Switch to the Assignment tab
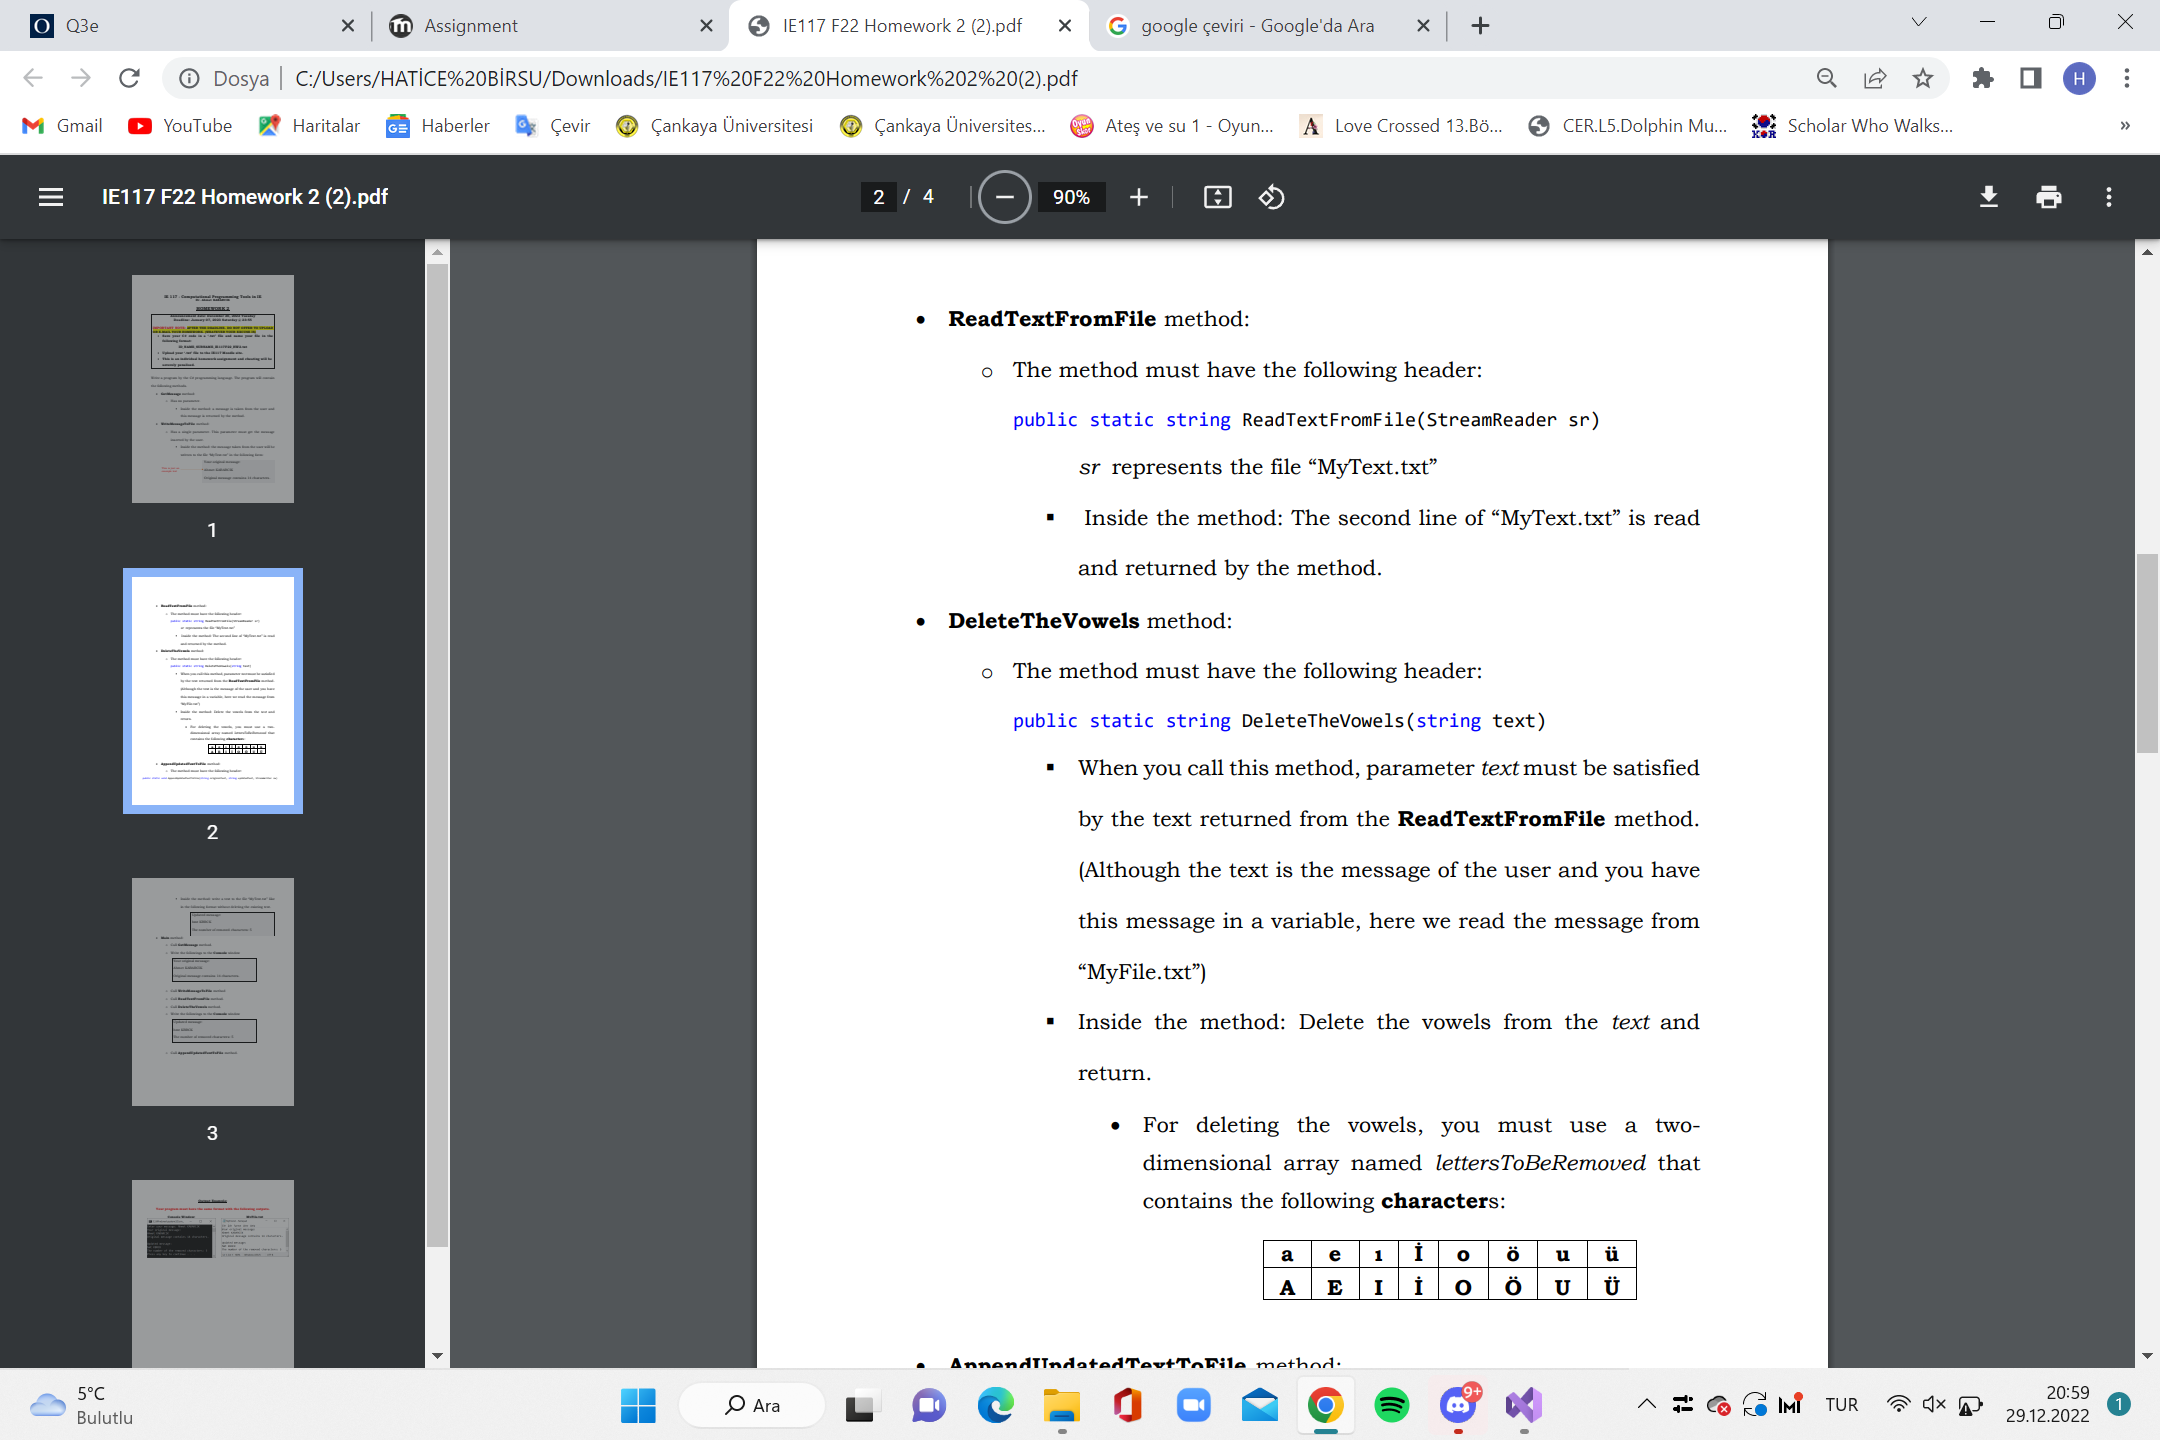The height and width of the screenshot is (1440, 2160). tap(470, 26)
